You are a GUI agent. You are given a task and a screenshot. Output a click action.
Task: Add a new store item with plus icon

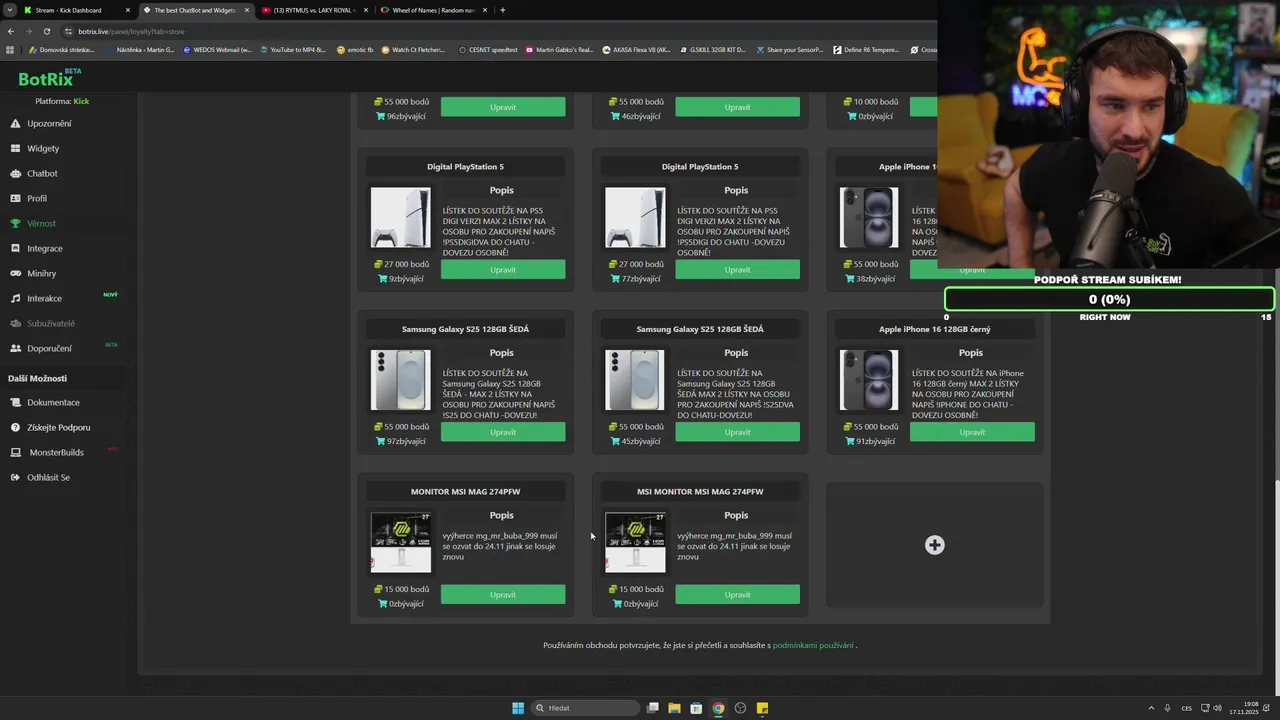(x=934, y=545)
